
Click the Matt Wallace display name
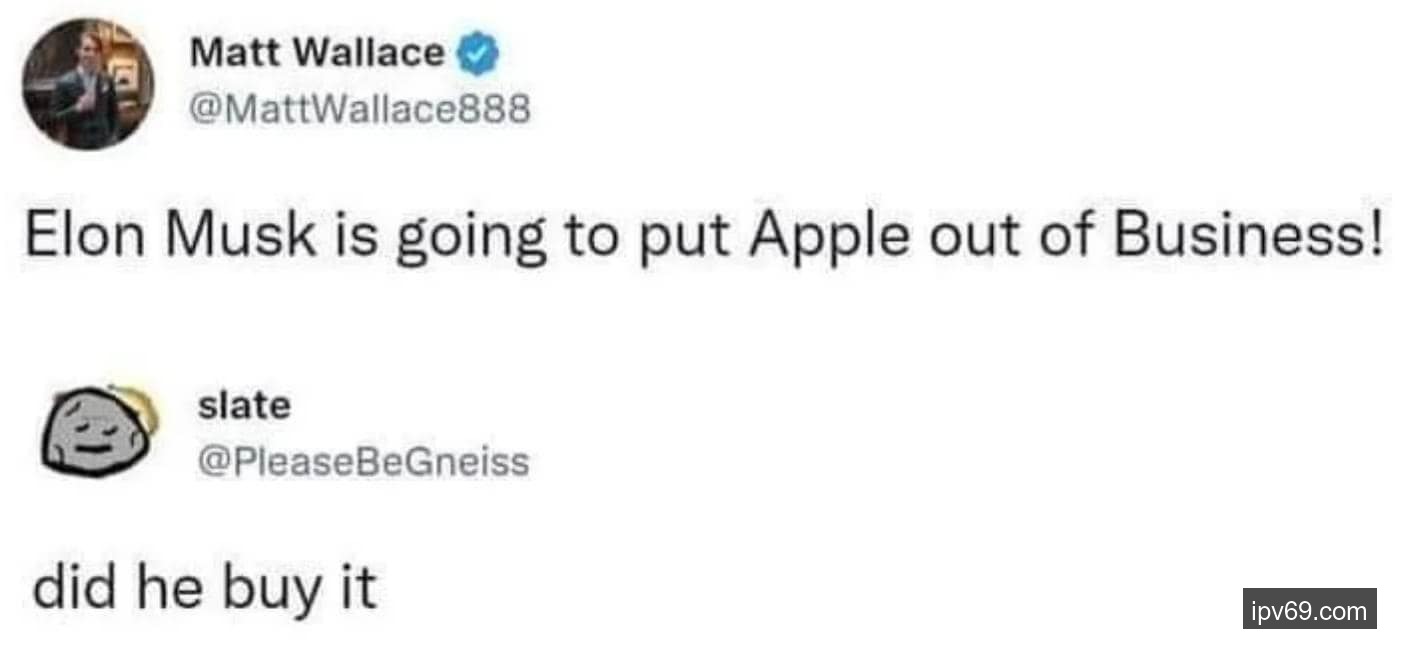317,53
